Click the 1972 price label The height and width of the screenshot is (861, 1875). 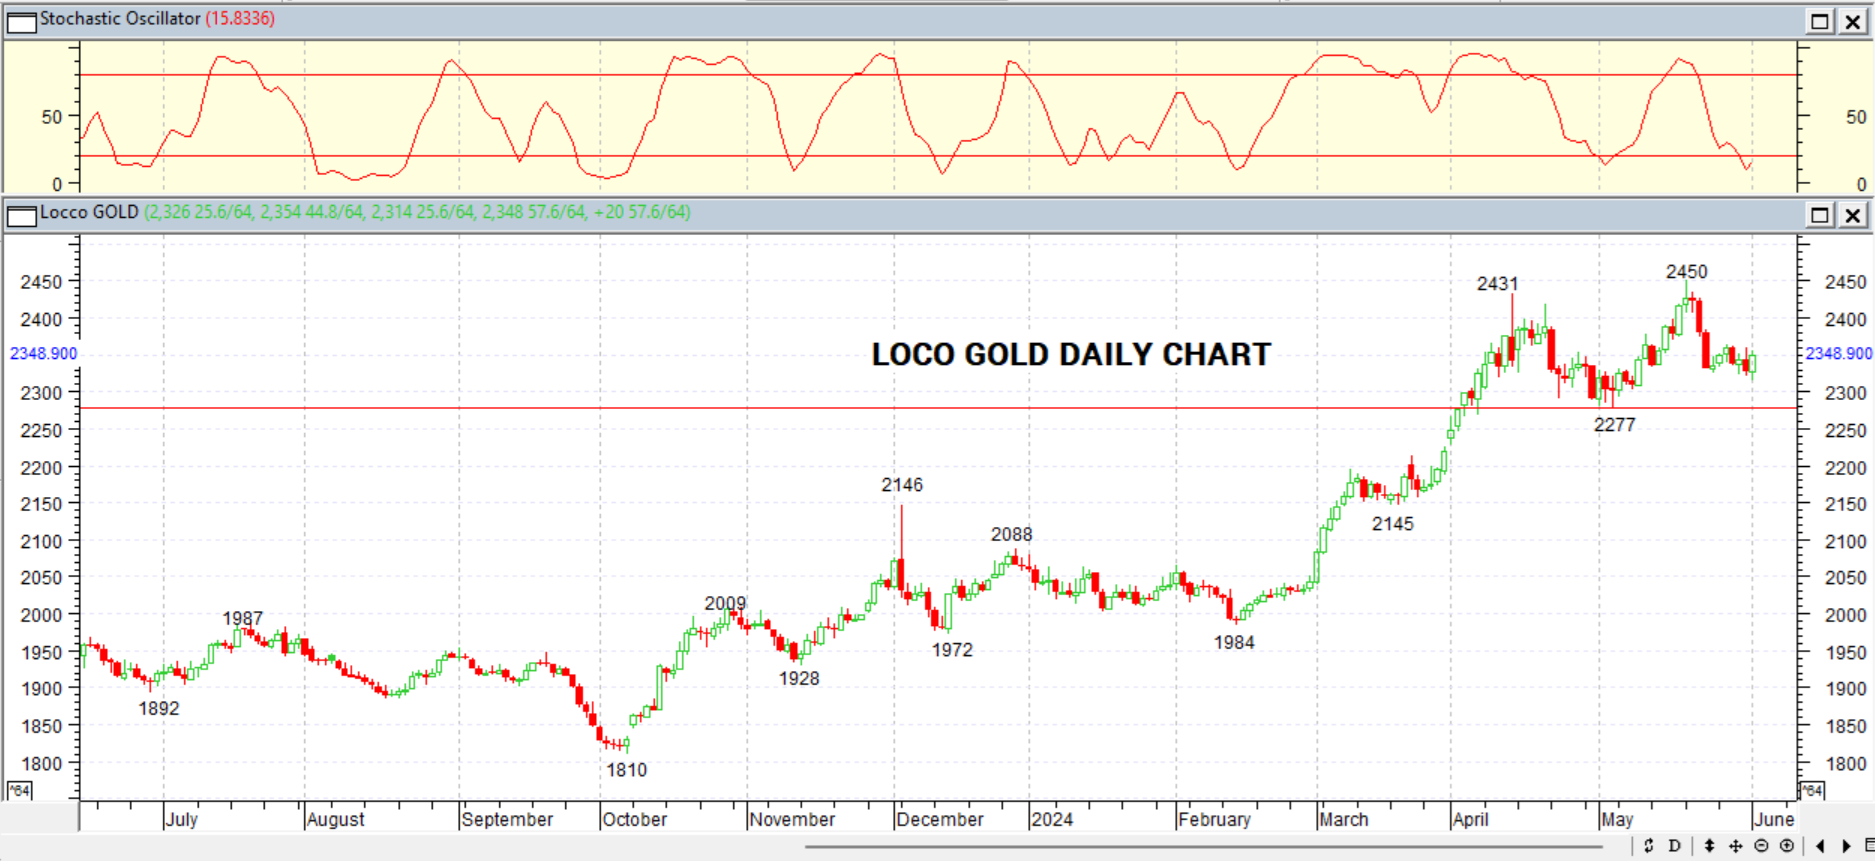tap(952, 650)
